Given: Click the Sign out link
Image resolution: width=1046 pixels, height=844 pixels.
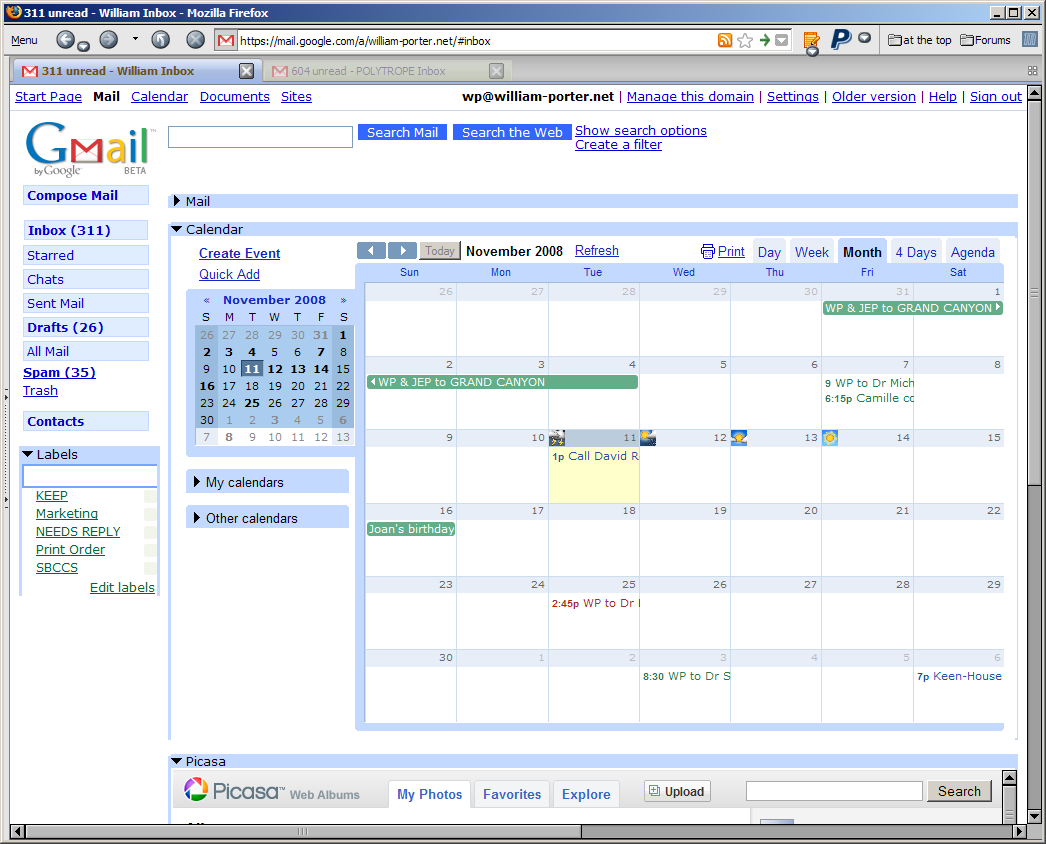Looking at the screenshot, I should (995, 97).
